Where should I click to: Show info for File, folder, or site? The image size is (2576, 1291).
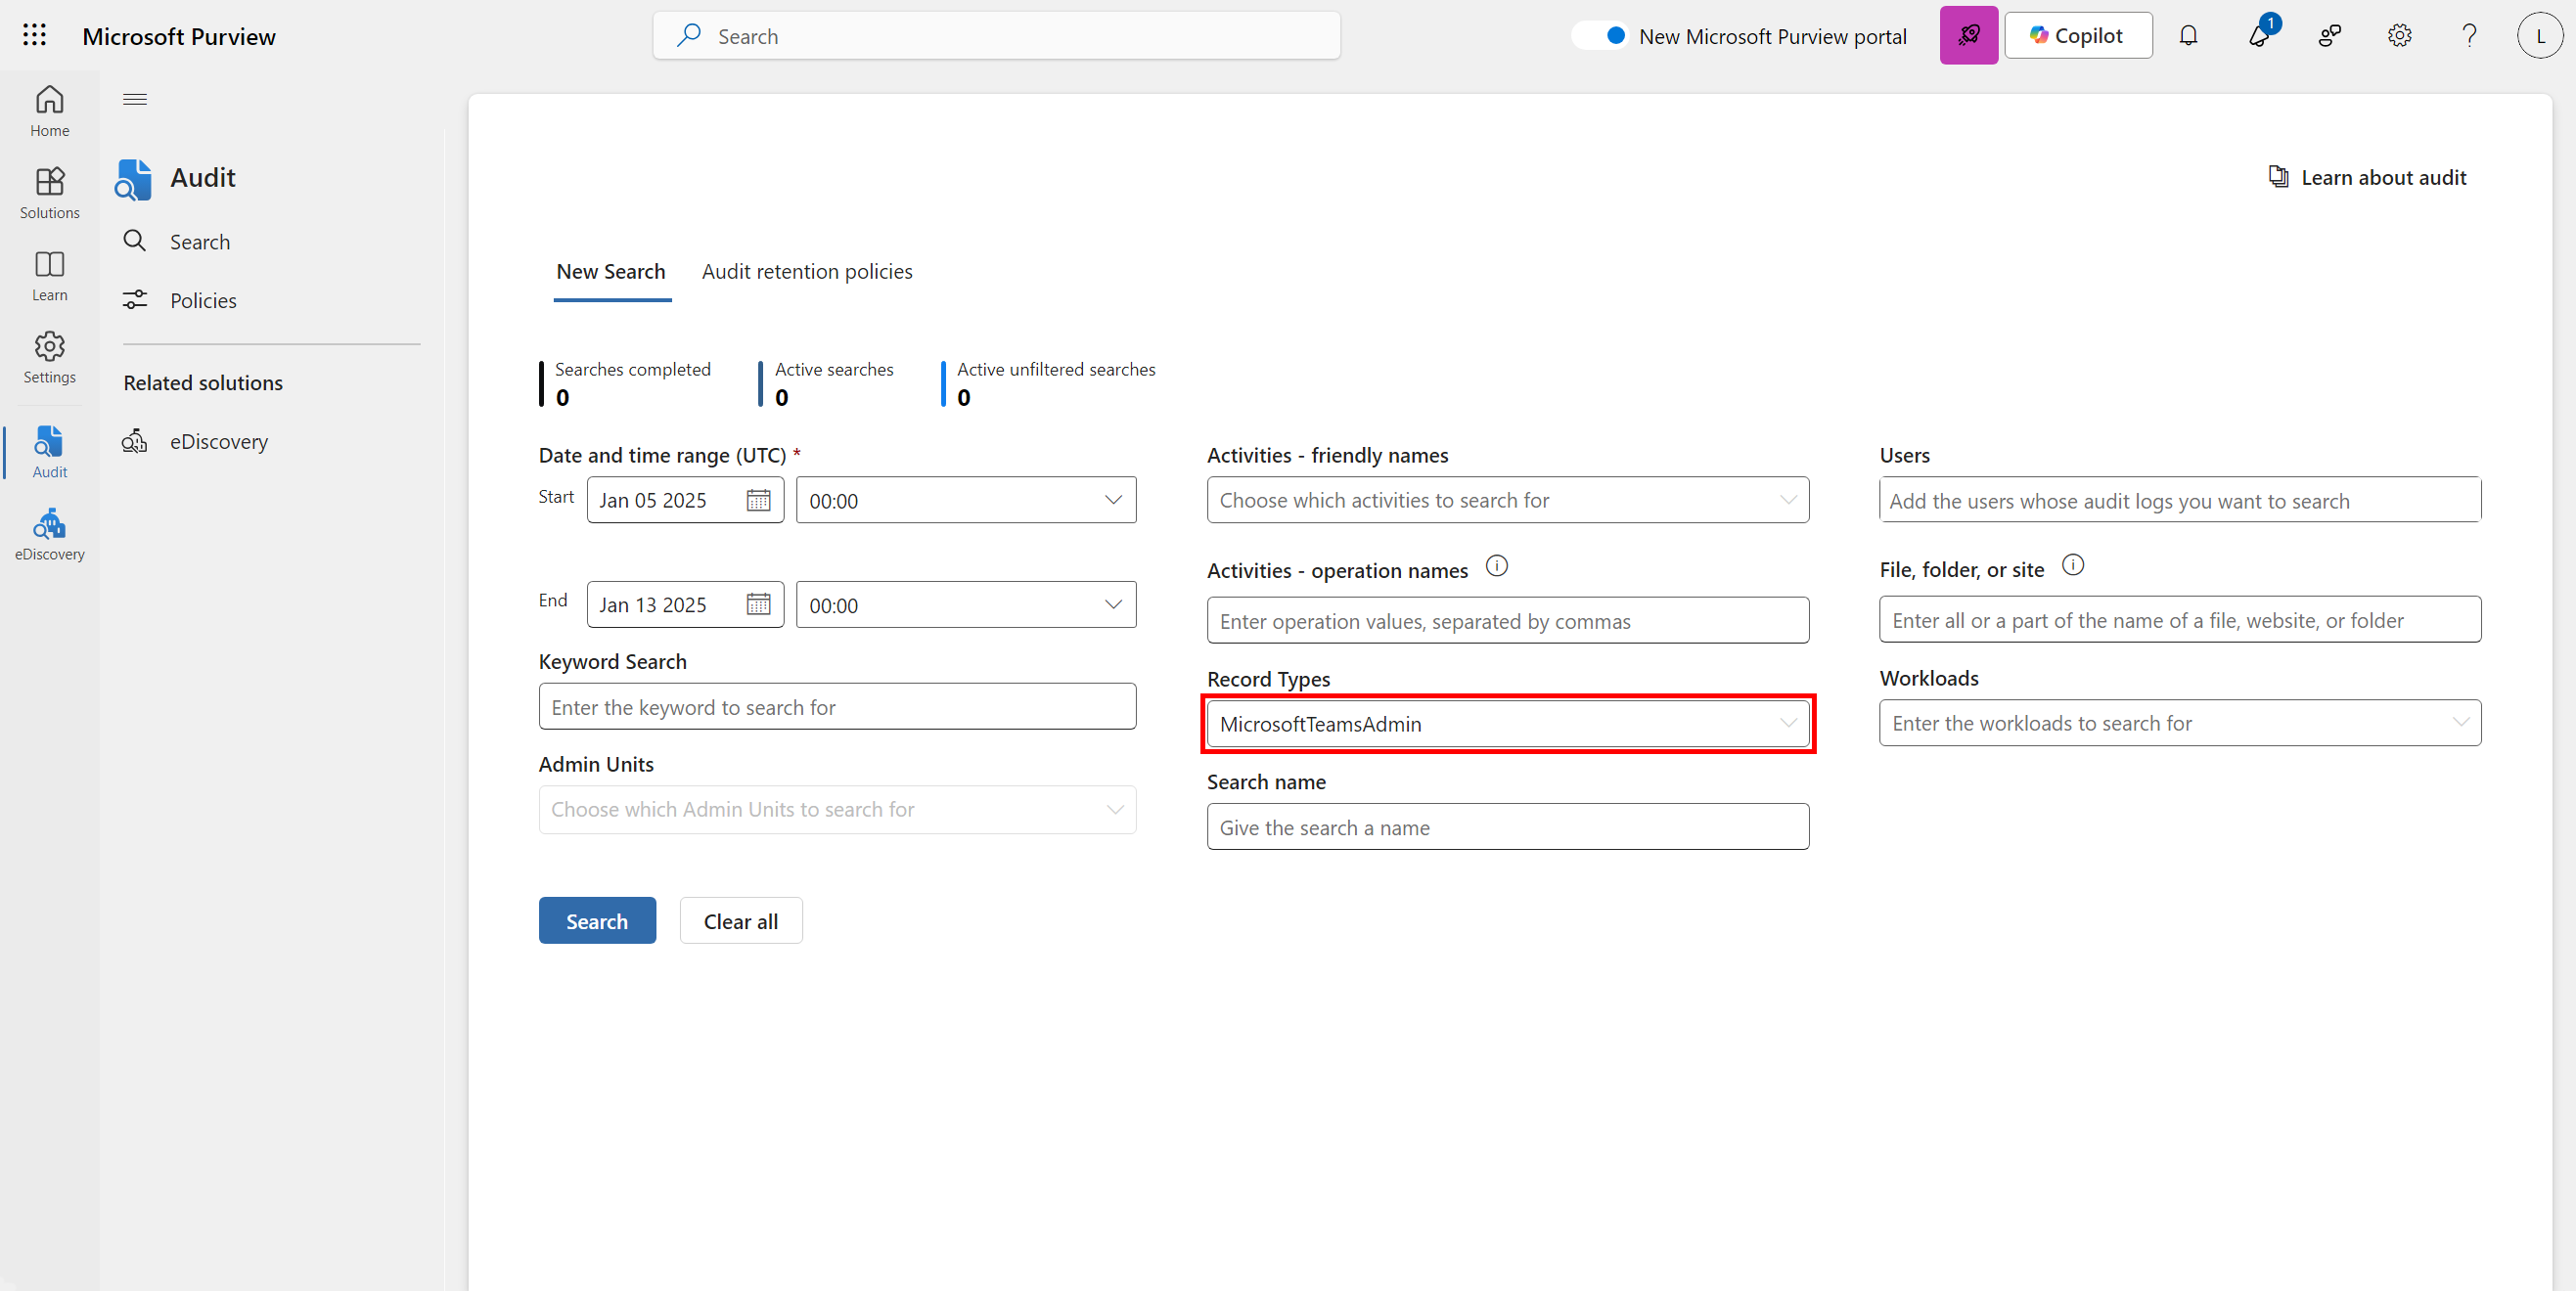tap(2073, 566)
